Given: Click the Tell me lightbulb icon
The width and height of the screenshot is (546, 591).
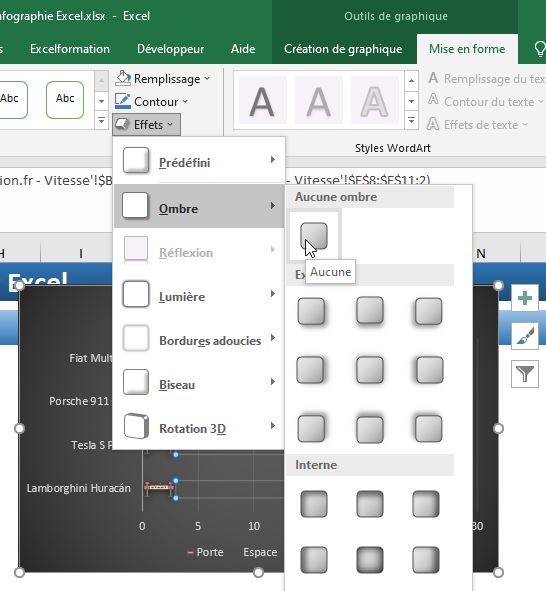Looking at the screenshot, I should 539,49.
